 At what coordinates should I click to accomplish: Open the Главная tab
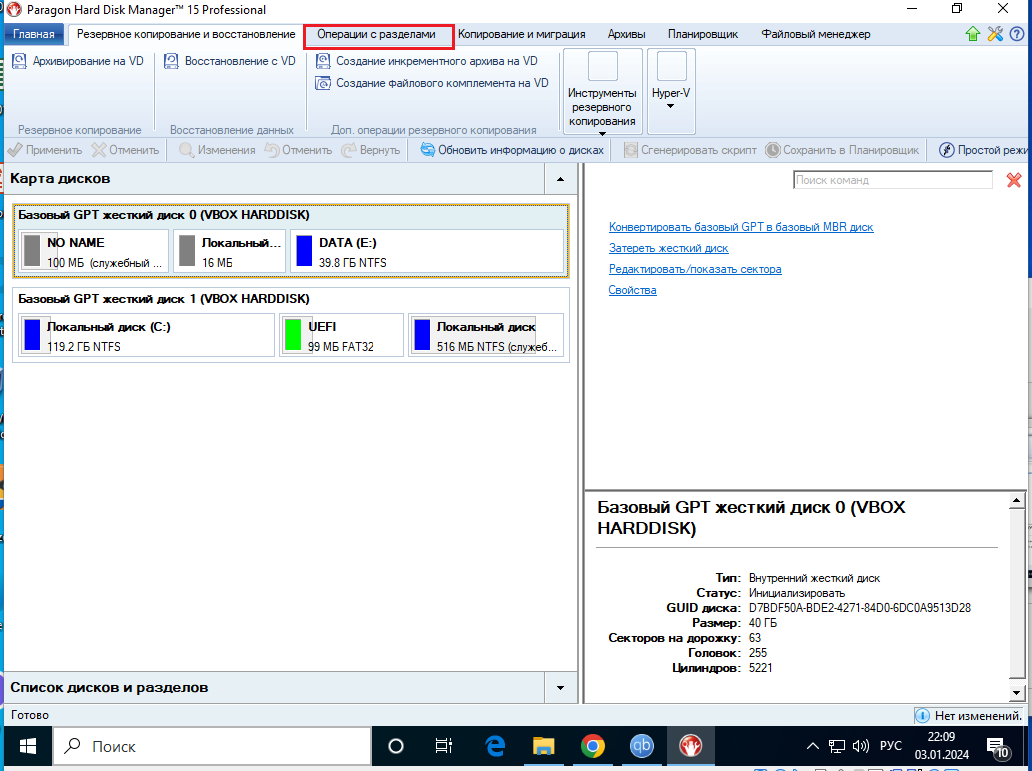click(x=34, y=34)
